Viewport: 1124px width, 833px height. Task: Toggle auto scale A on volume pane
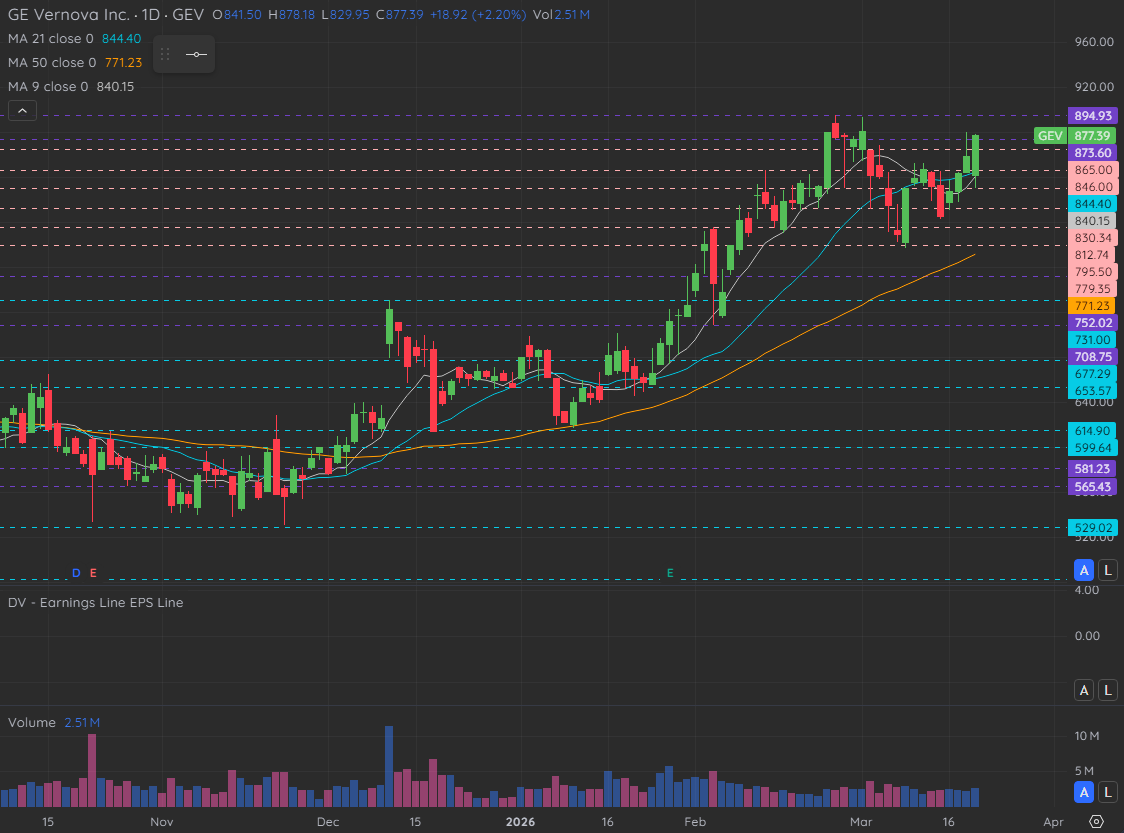click(x=1084, y=792)
